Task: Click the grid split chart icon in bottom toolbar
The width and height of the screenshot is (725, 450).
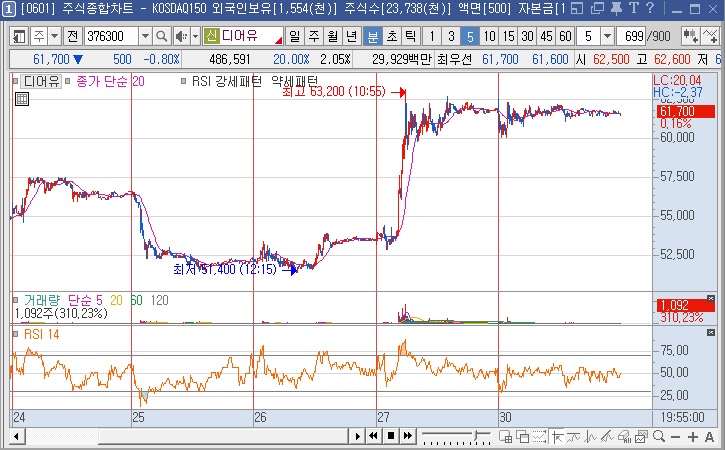Action: coord(505,436)
